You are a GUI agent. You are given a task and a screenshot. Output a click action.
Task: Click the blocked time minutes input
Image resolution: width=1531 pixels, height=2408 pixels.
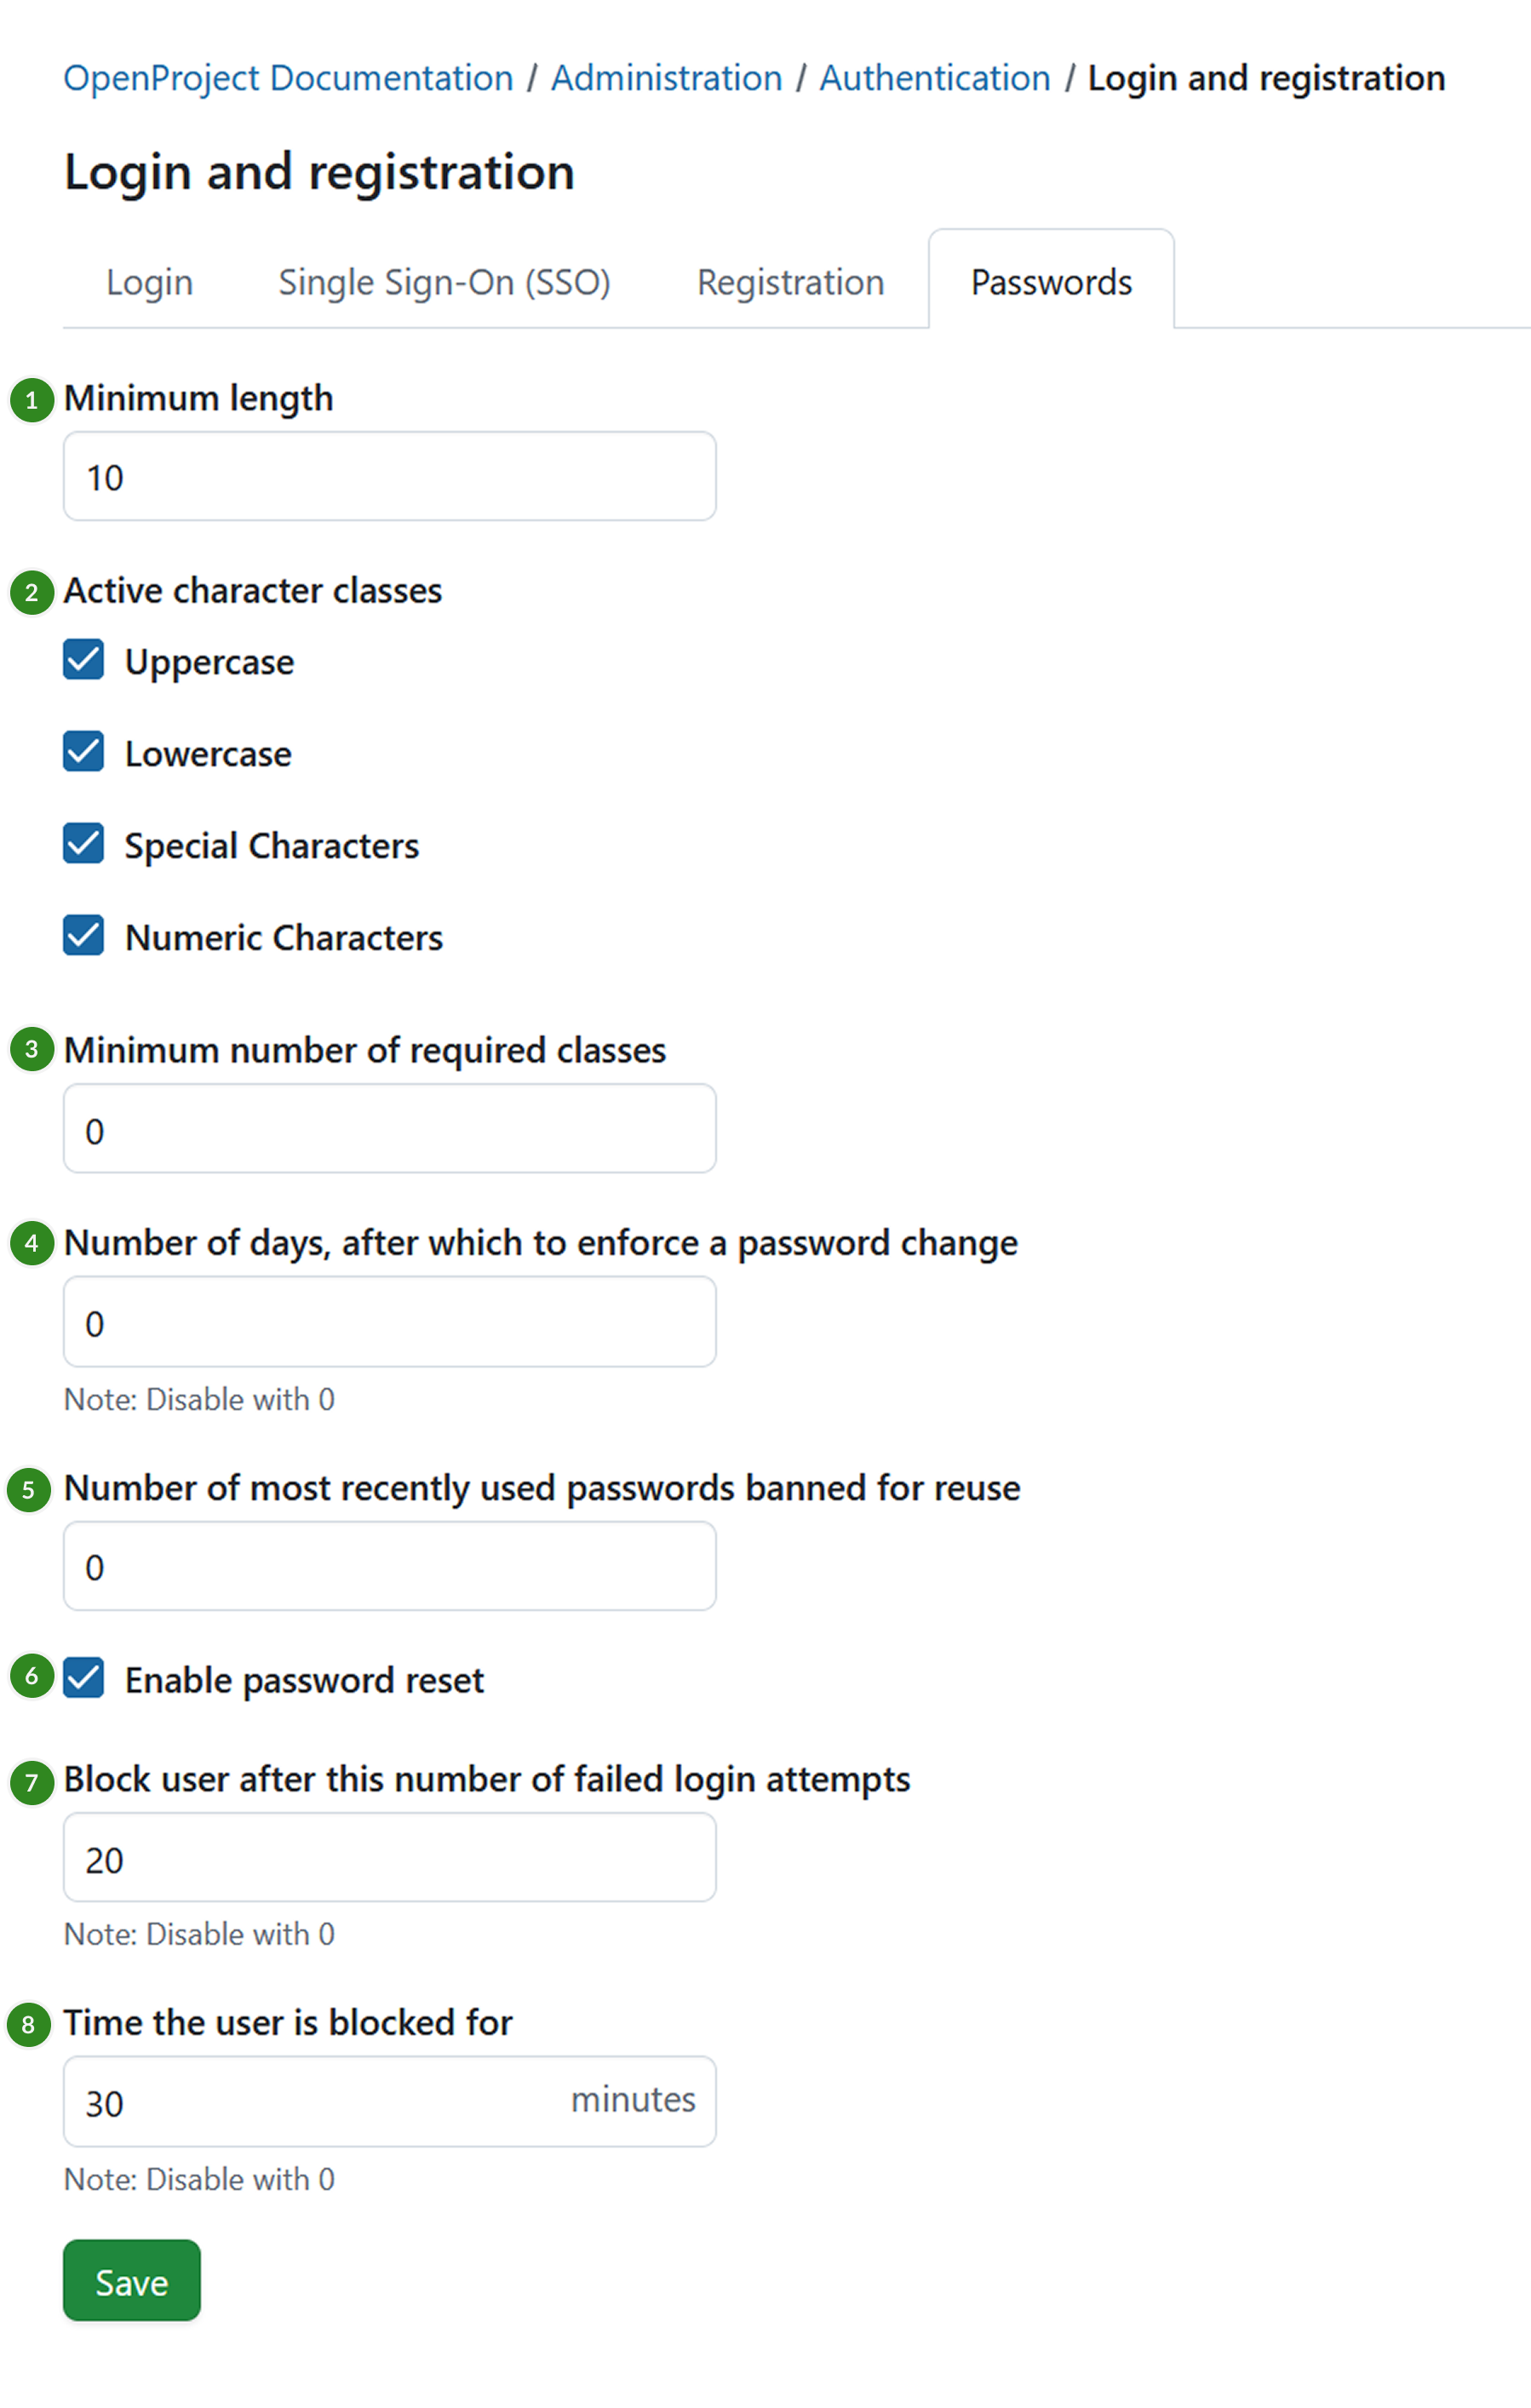[x=389, y=2101]
